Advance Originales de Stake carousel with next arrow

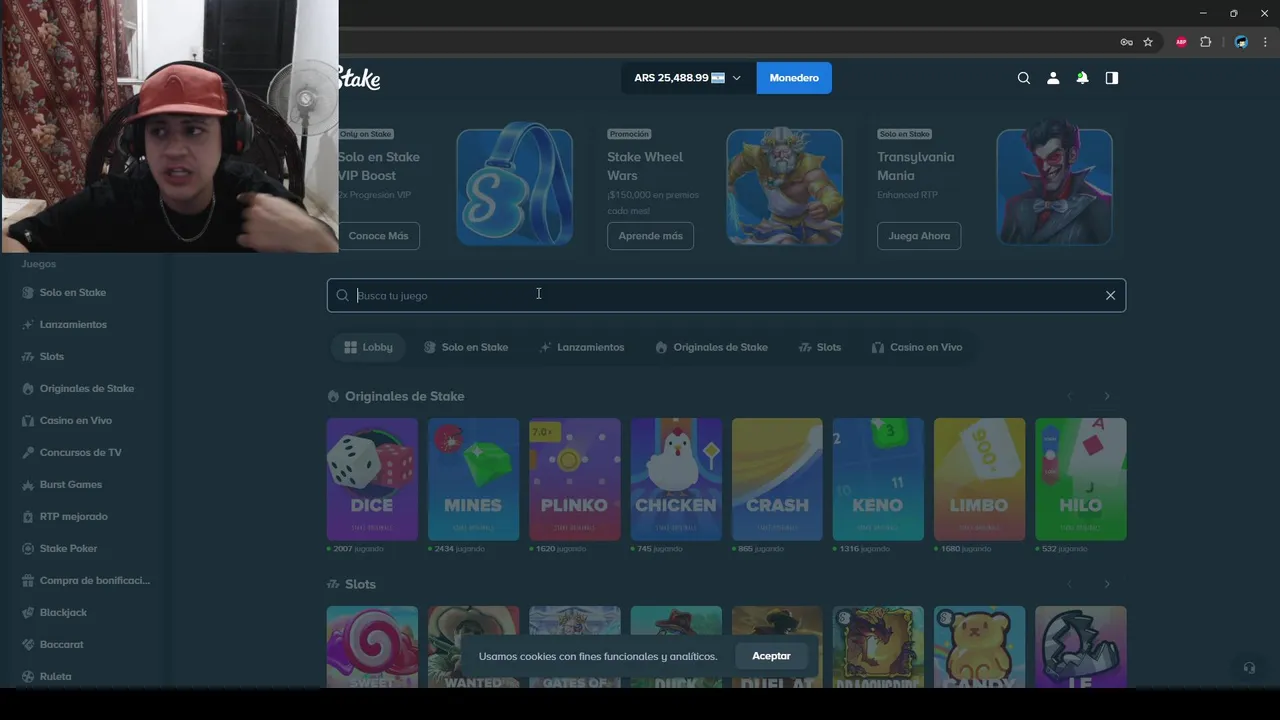(x=1107, y=396)
